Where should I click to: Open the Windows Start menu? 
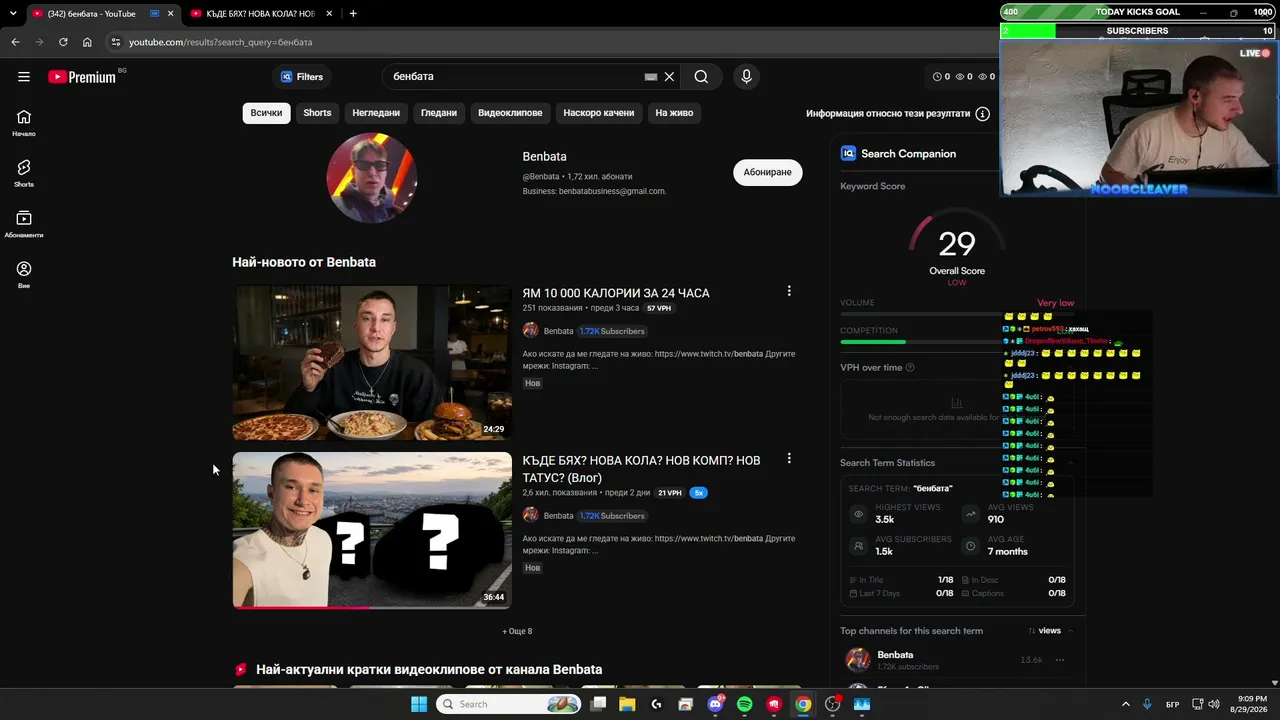coord(419,704)
